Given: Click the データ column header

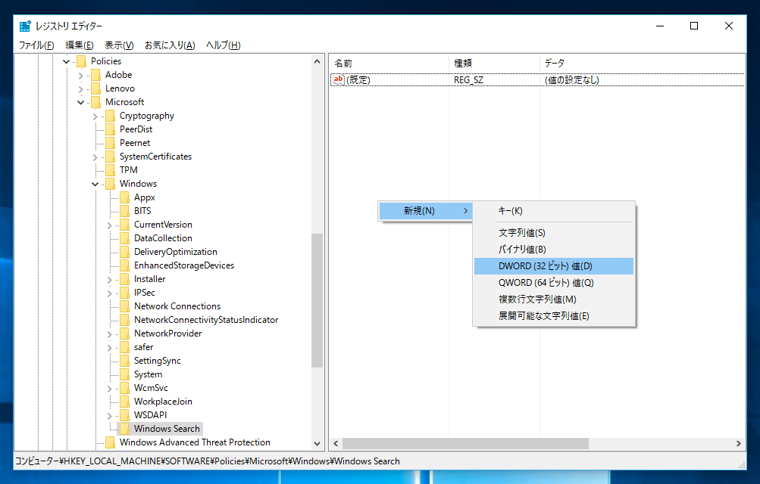Looking at the screenshot, I should pos(642,63).
